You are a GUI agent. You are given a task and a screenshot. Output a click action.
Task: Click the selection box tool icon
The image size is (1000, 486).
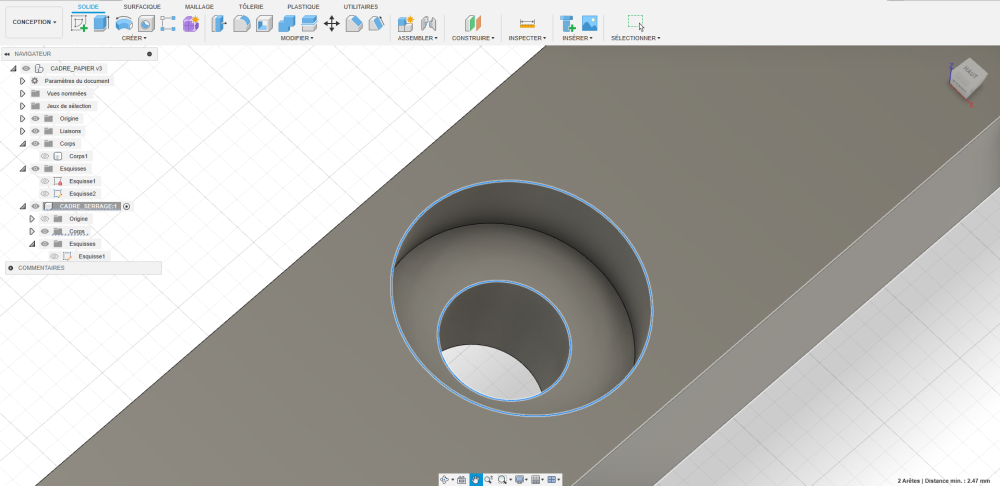635,23
